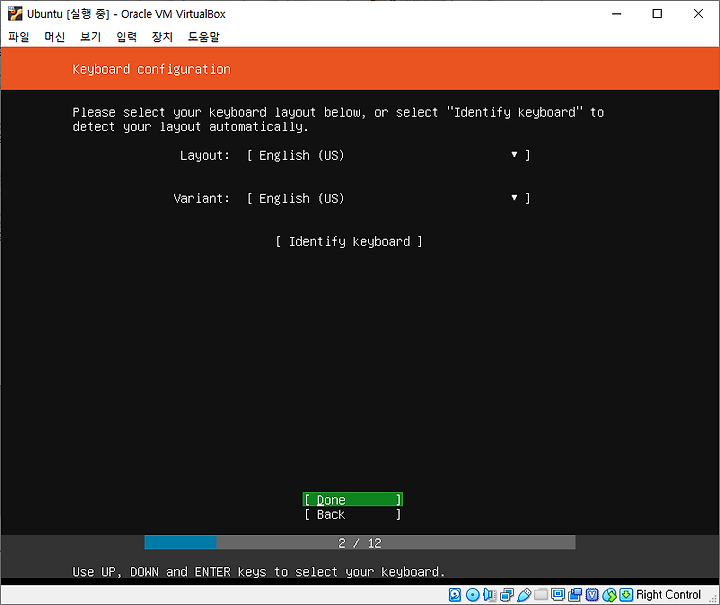Click the Keyboard configuration header text
This screenshot has height=605, width=720.
coord(152,69)
